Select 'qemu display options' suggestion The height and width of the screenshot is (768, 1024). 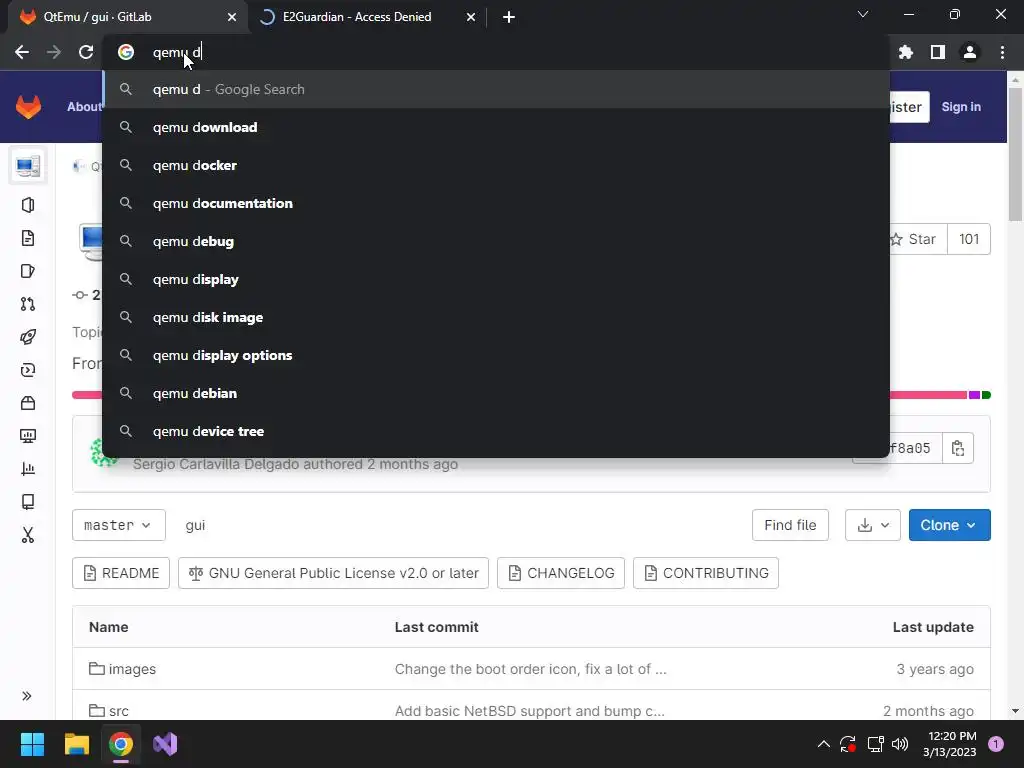tap(496, 355)
